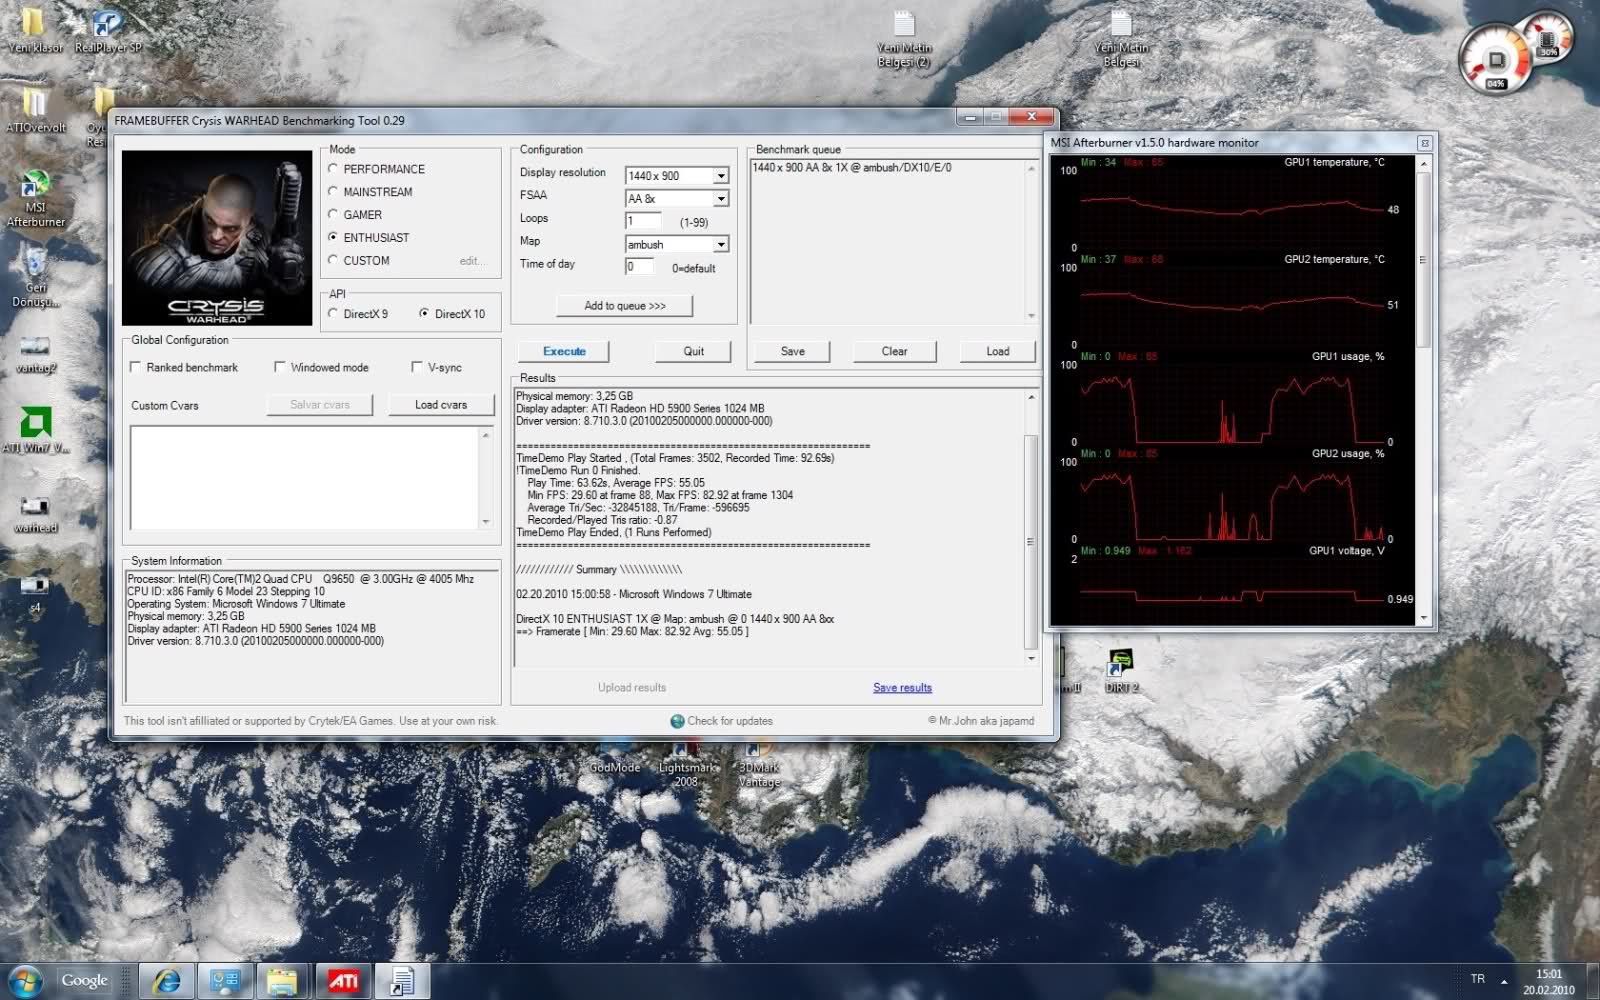
Task: Detach the MSI Afterburner hardware monitor
Action: pyautogui.click(x=1424, y=143)
